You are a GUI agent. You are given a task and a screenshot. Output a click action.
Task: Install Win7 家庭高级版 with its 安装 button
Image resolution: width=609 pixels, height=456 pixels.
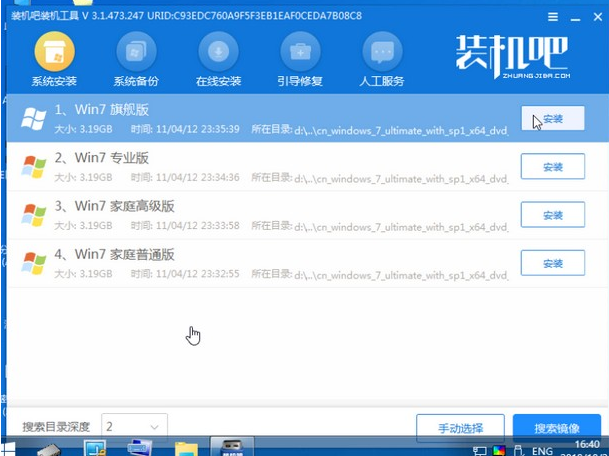coord(553,215)
